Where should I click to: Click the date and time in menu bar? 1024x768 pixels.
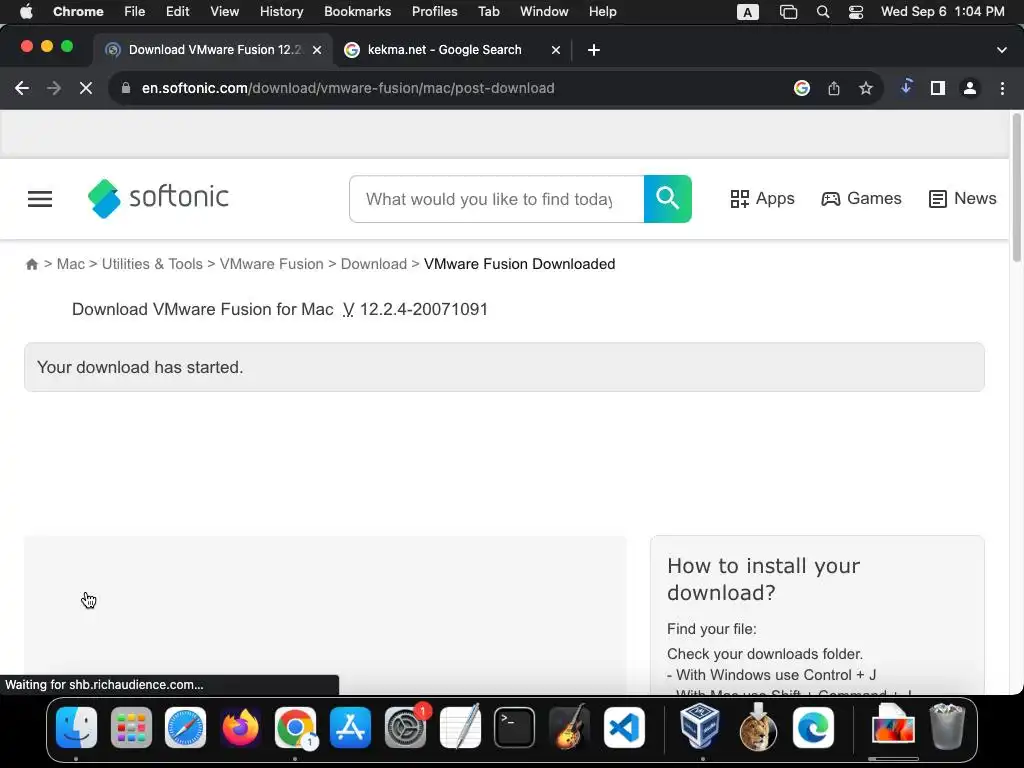tap(942, 12)
